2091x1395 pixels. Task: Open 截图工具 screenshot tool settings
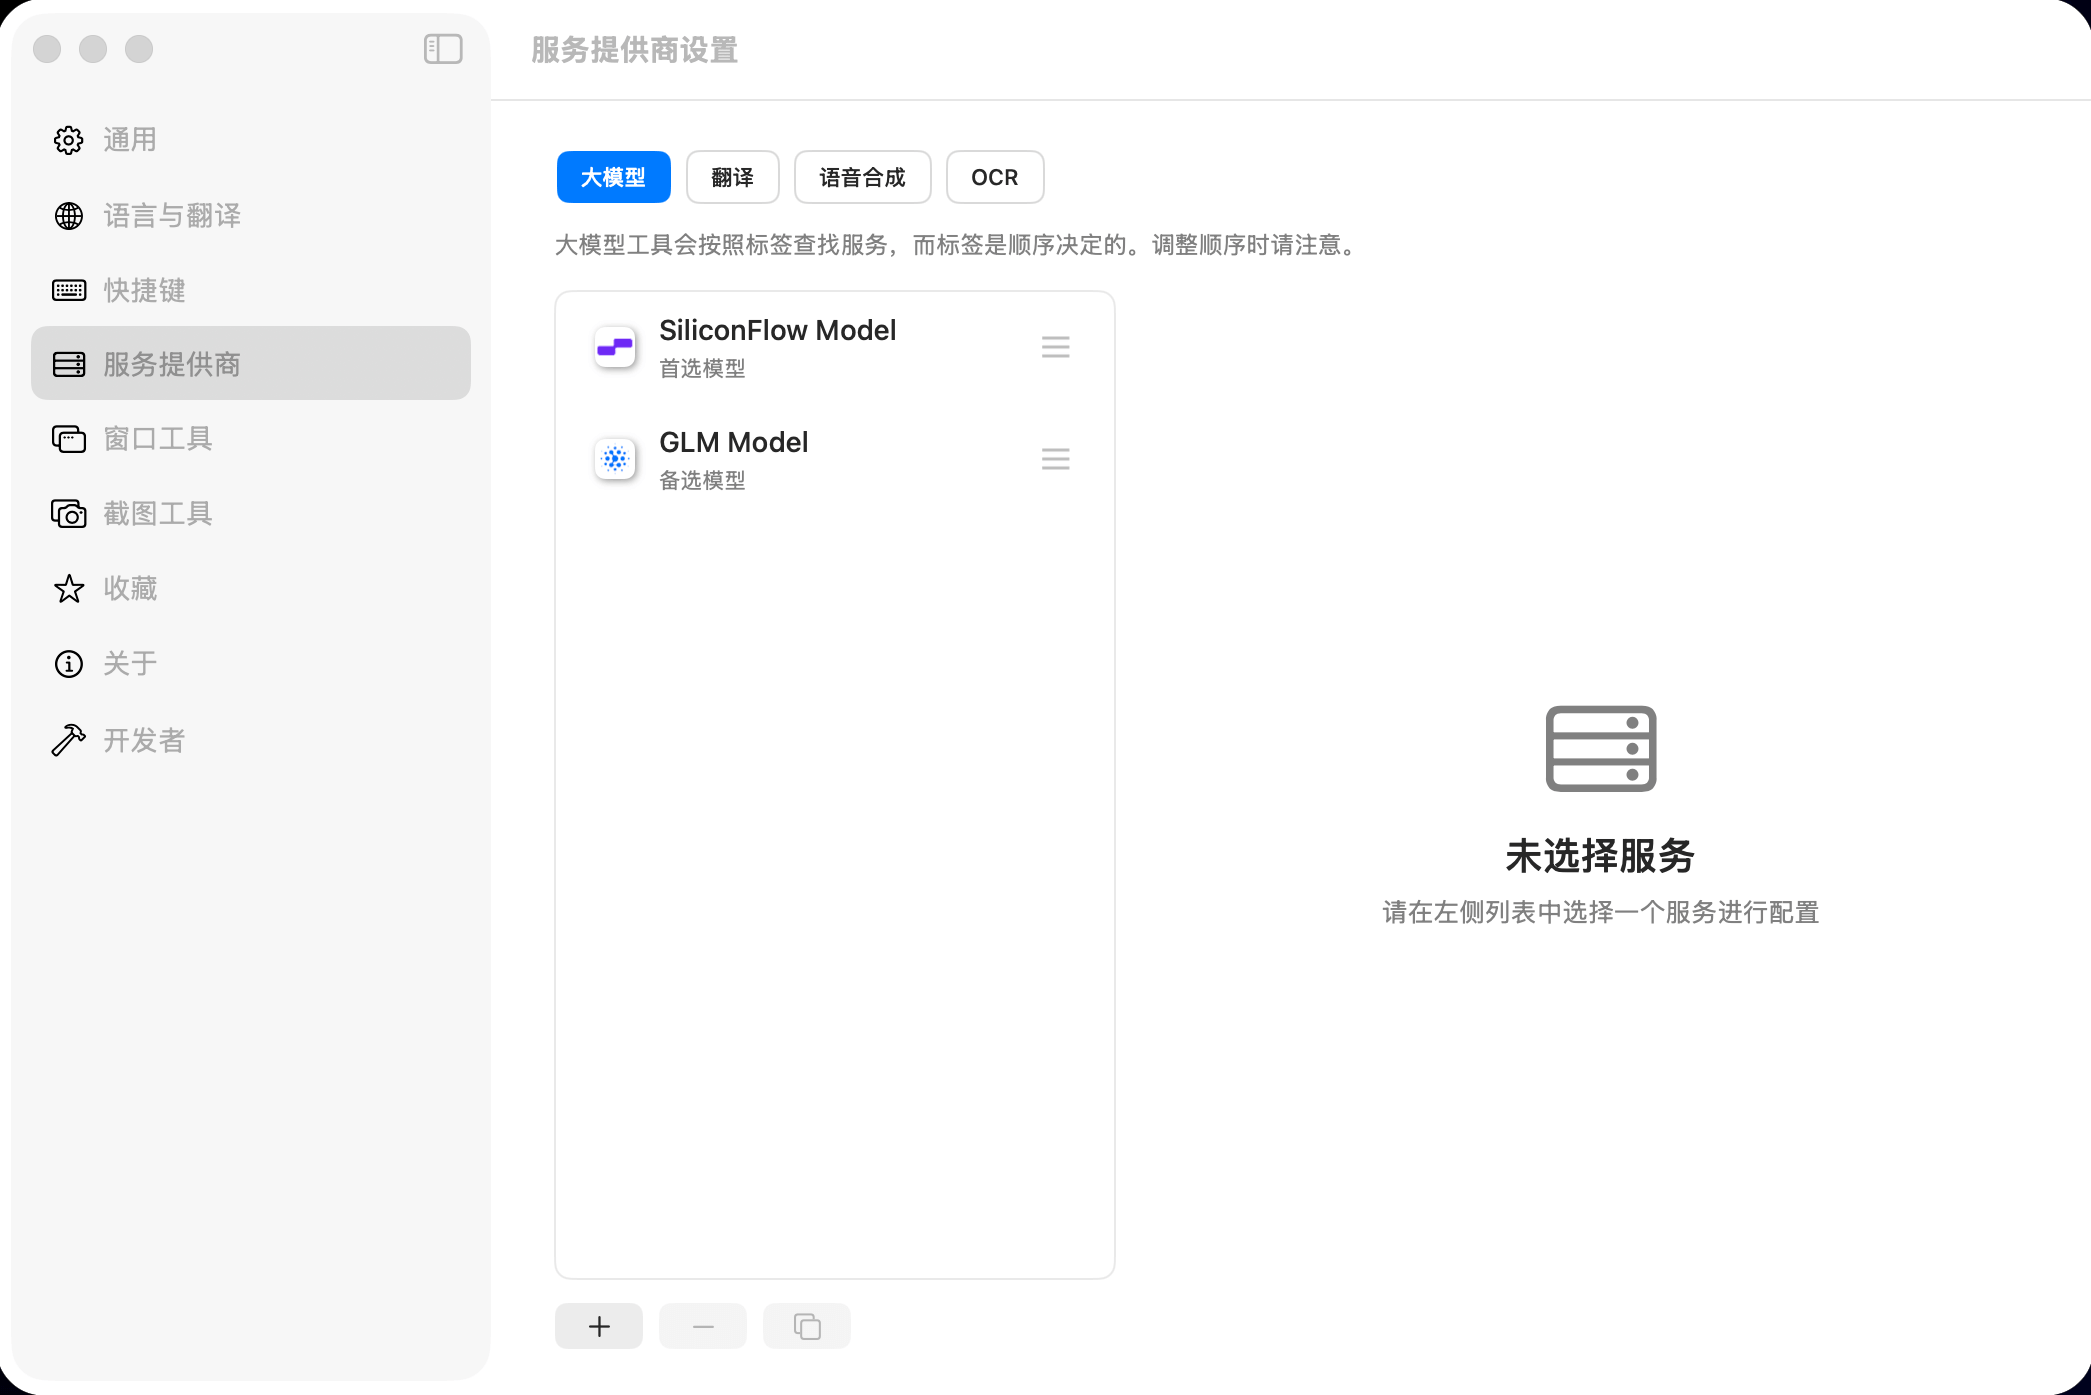(157, 513)
